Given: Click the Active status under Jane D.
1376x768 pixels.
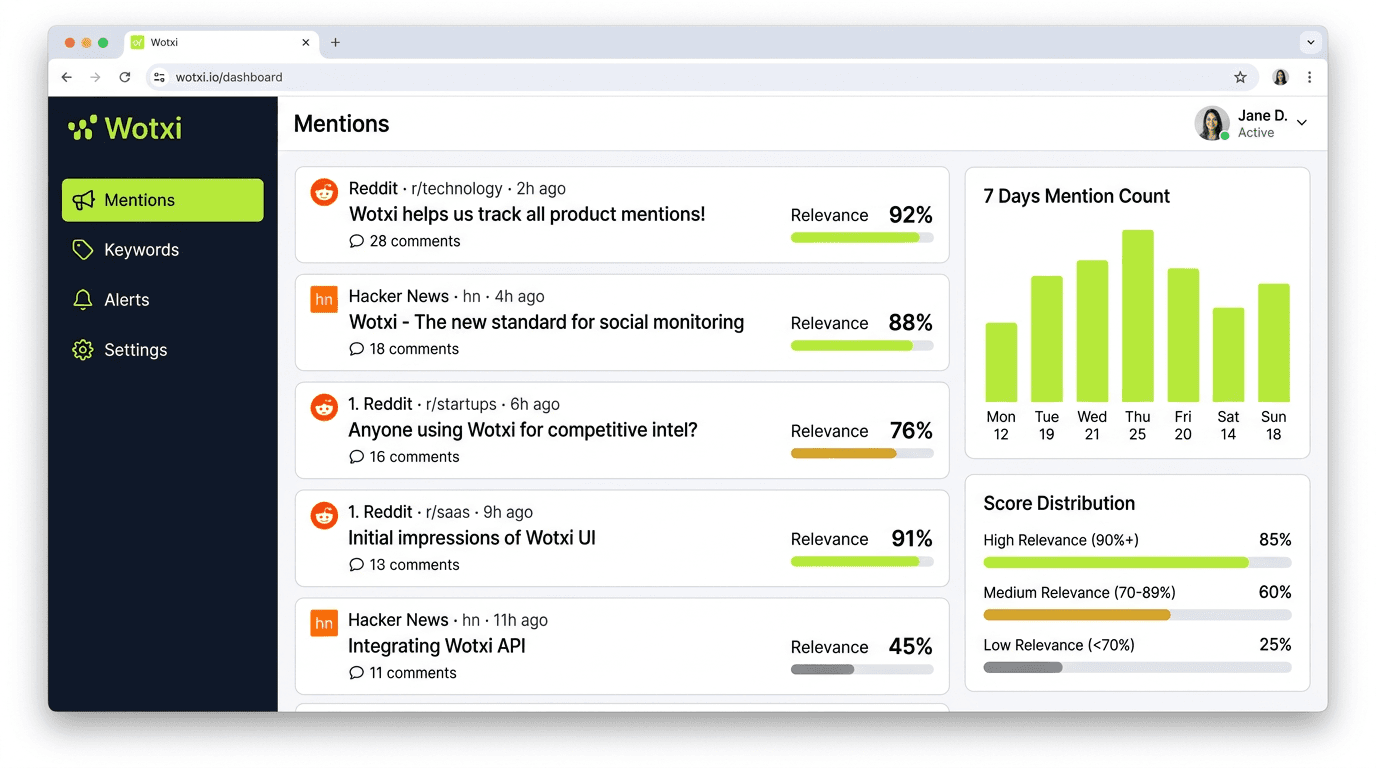Looking at the screenshot, I should point(1256,133).
